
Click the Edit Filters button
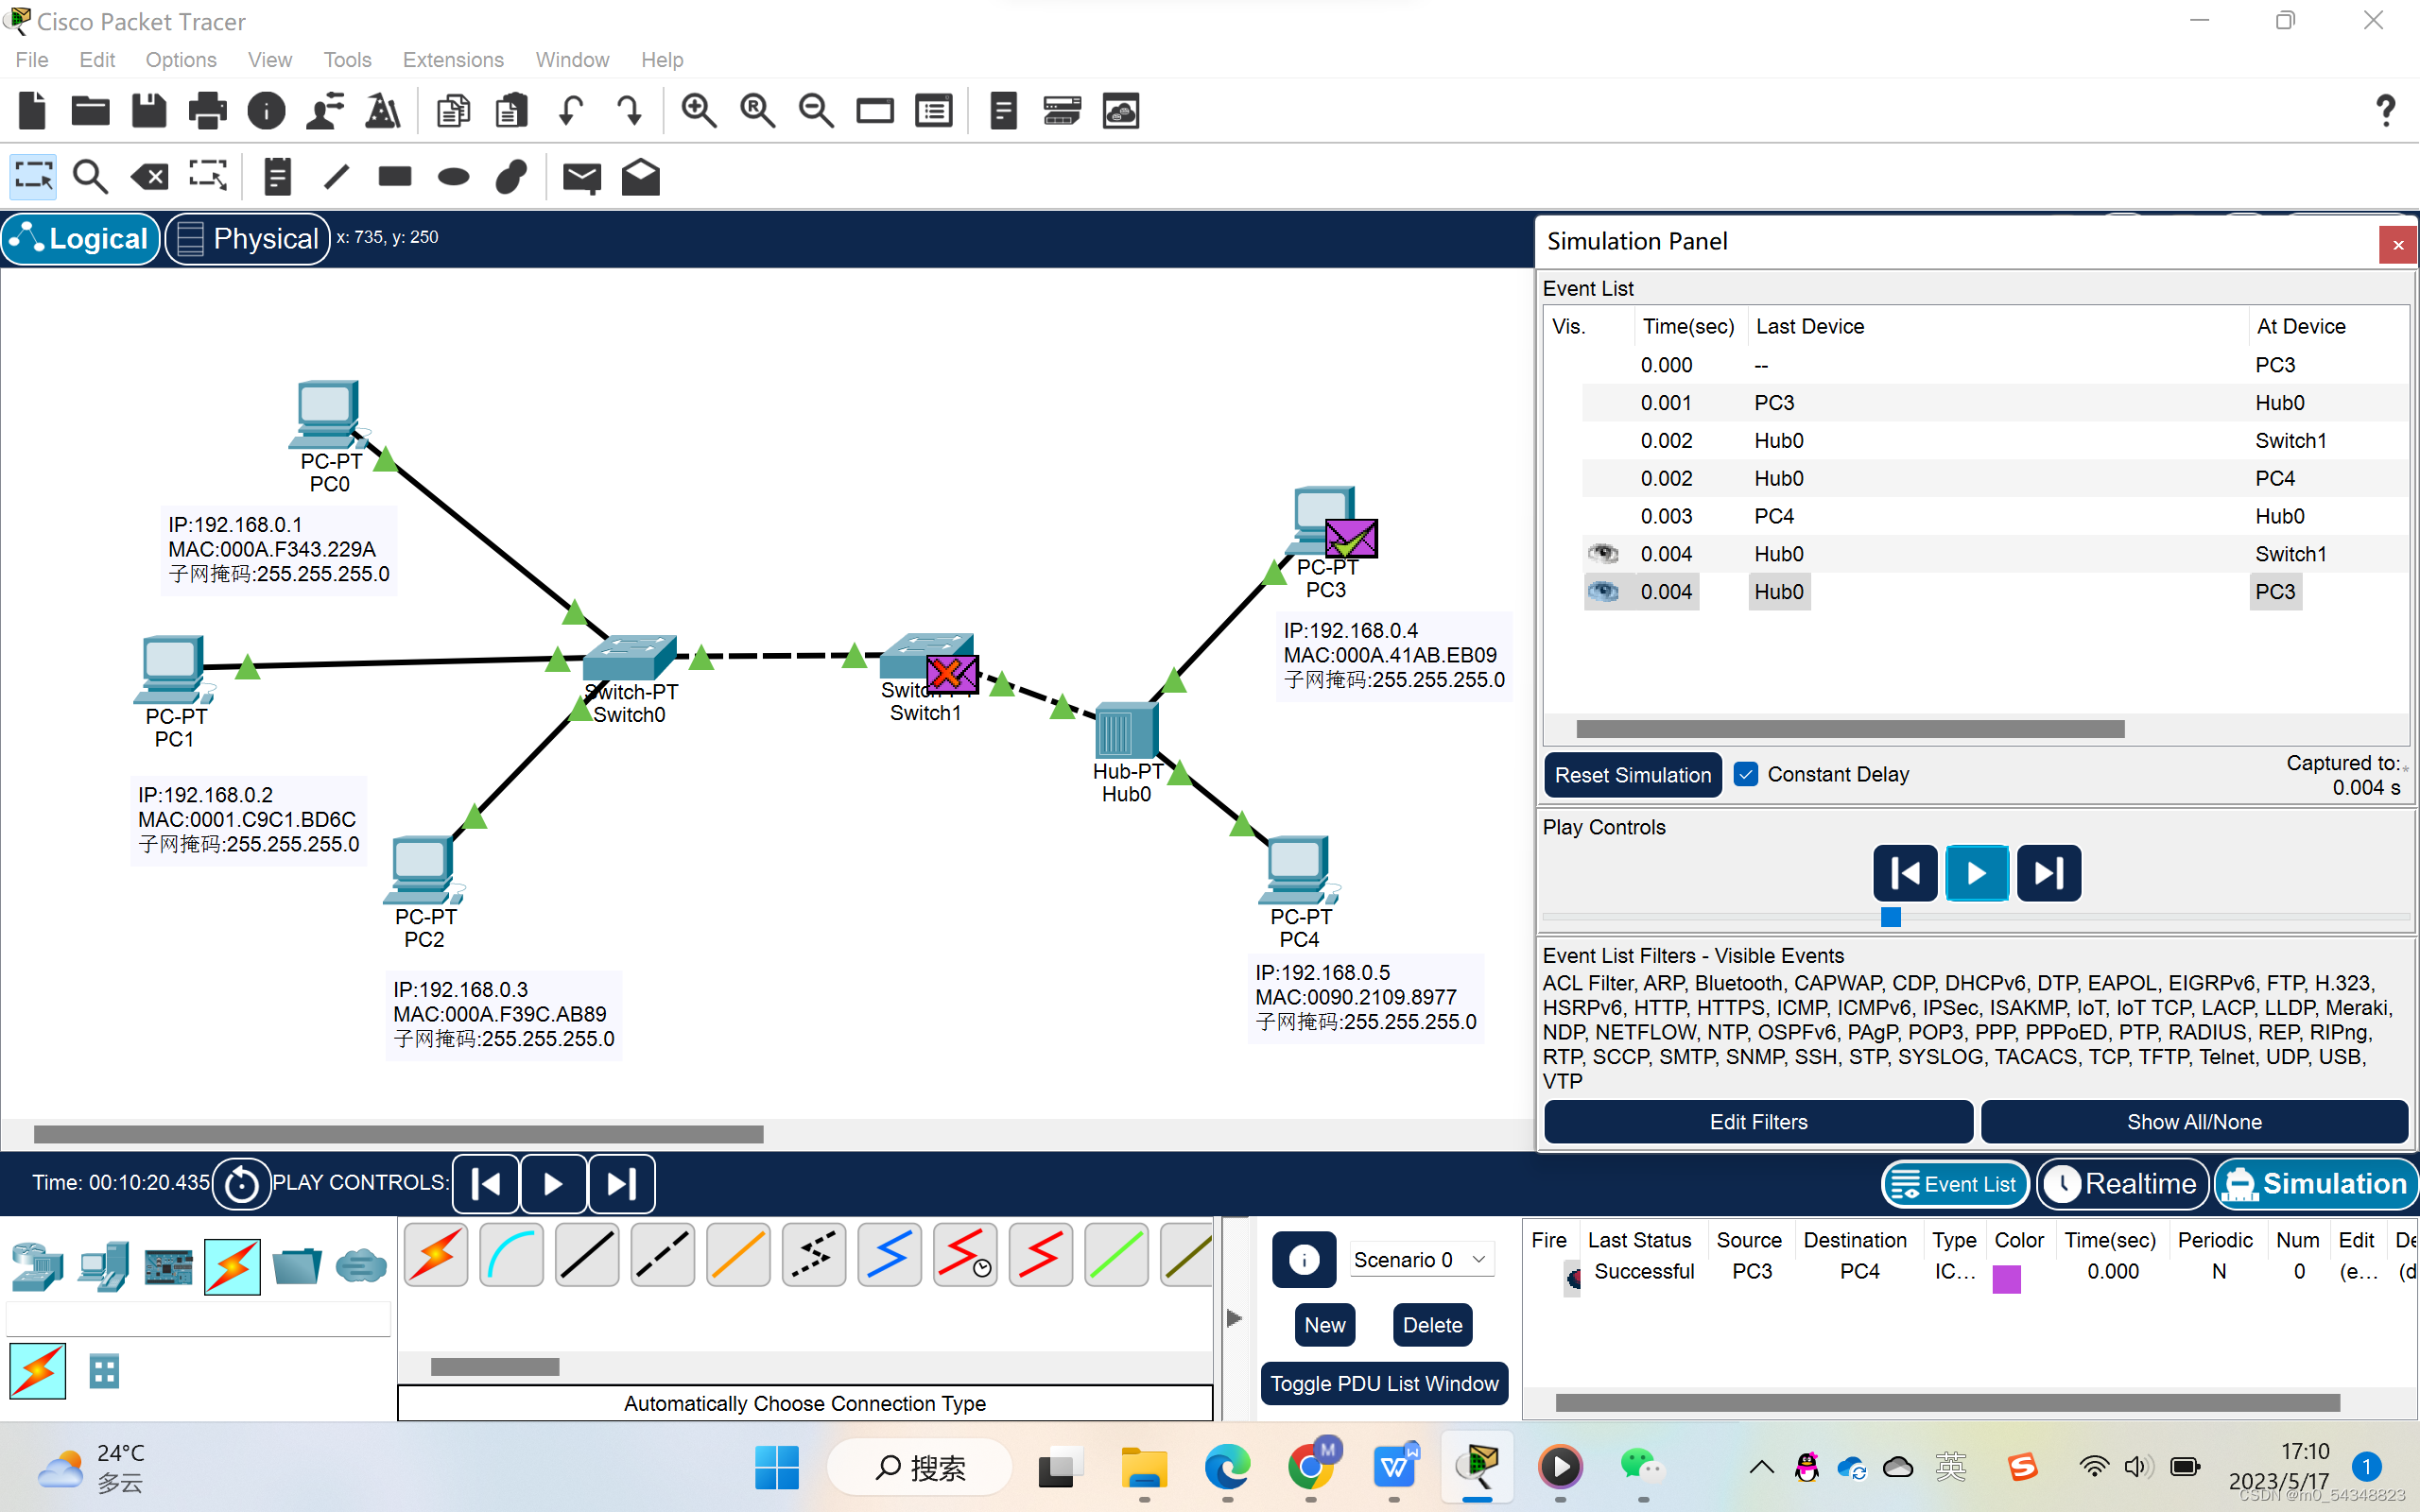(x=1758, y=1122)
